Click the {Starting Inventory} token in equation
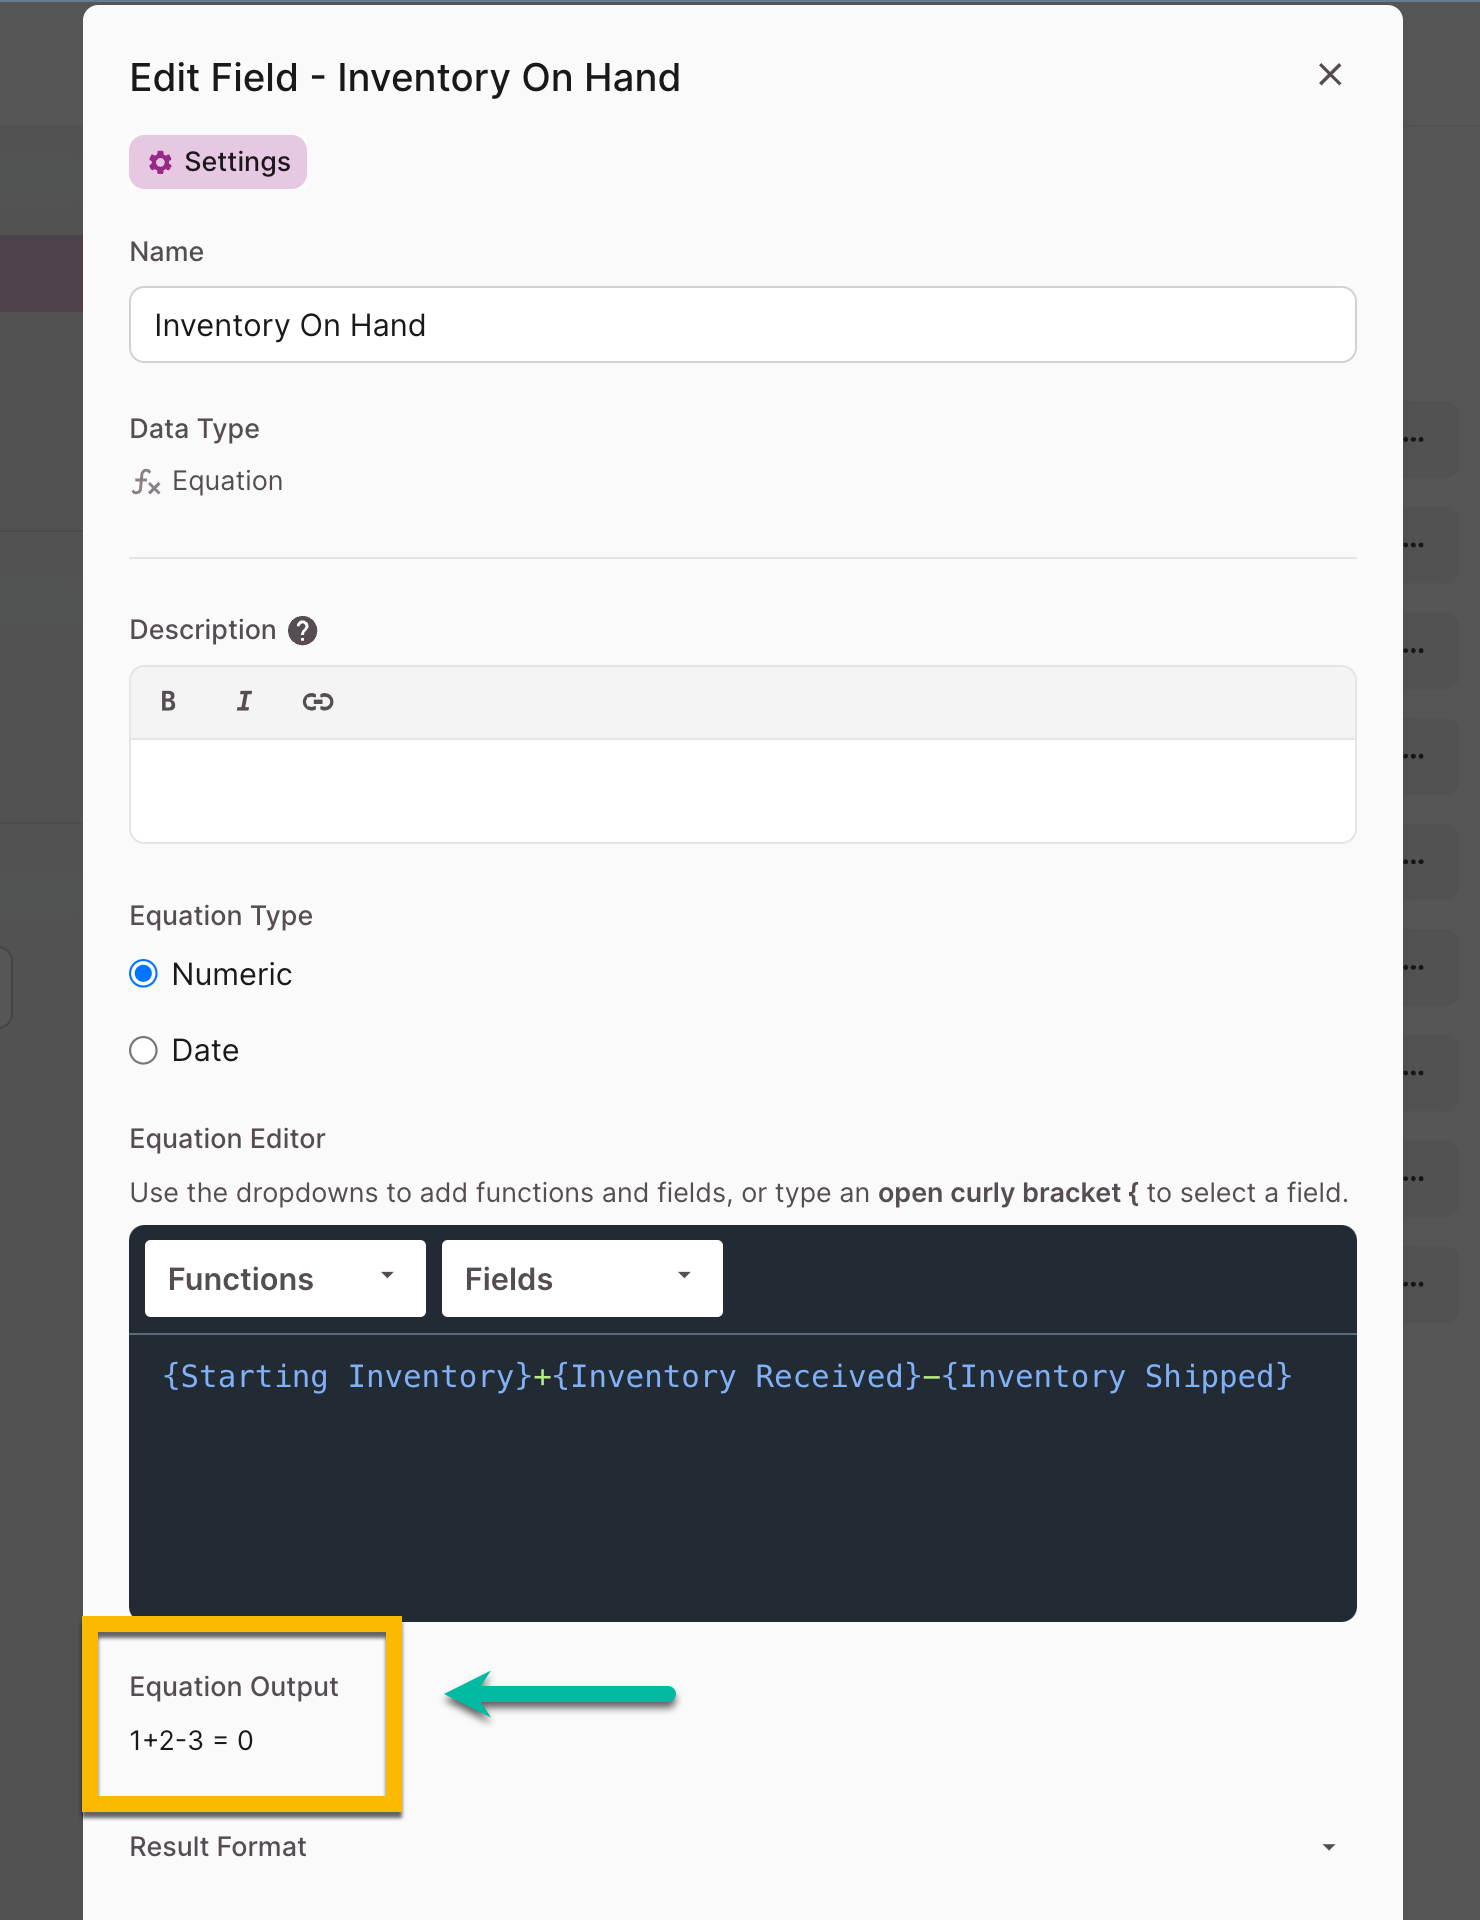1480x1920 pixels. [x=347, y=1377]
